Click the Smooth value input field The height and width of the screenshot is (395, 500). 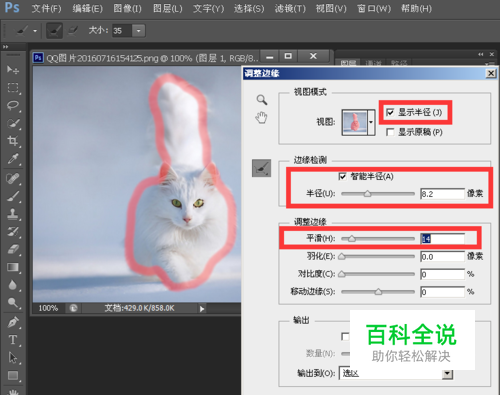pyautogui.click(x=442, y=239)
